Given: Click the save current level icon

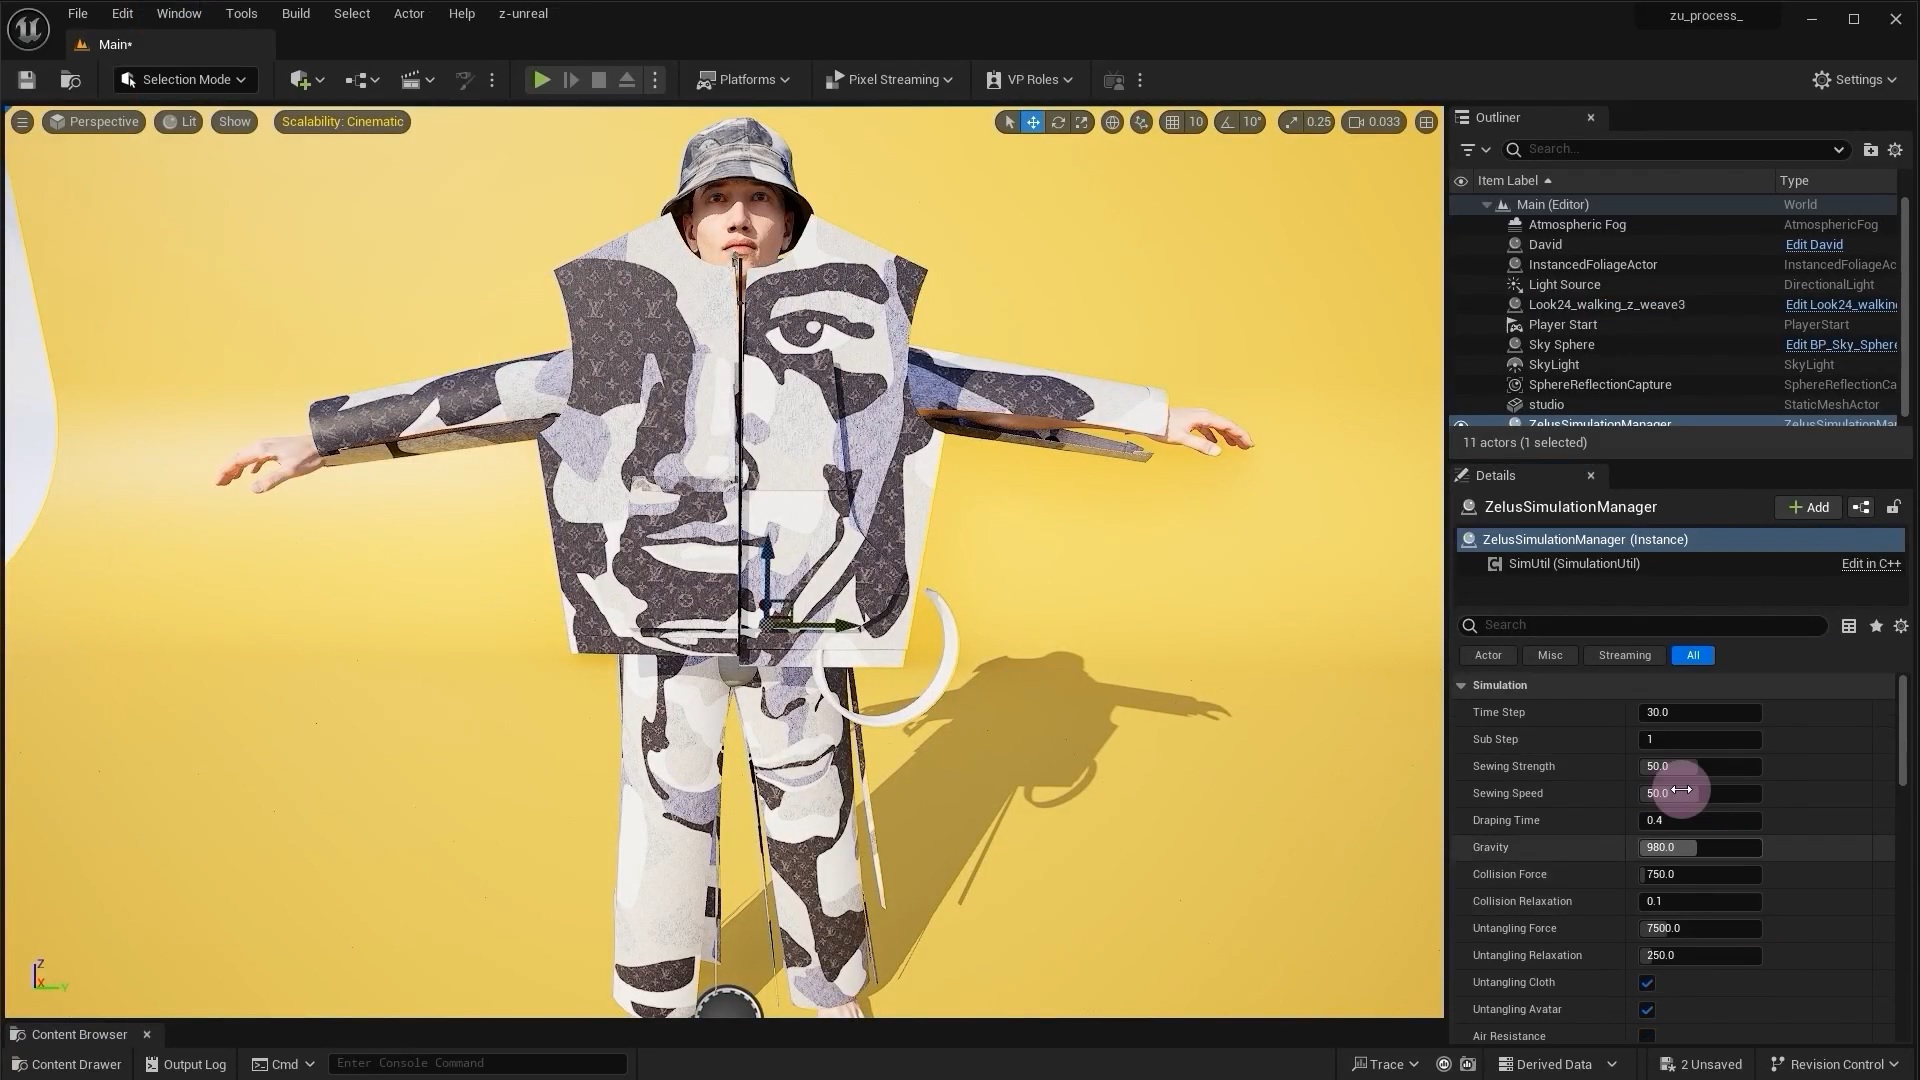Looking at the screenshot, I should pyautogui.click(x=26, y=79).
